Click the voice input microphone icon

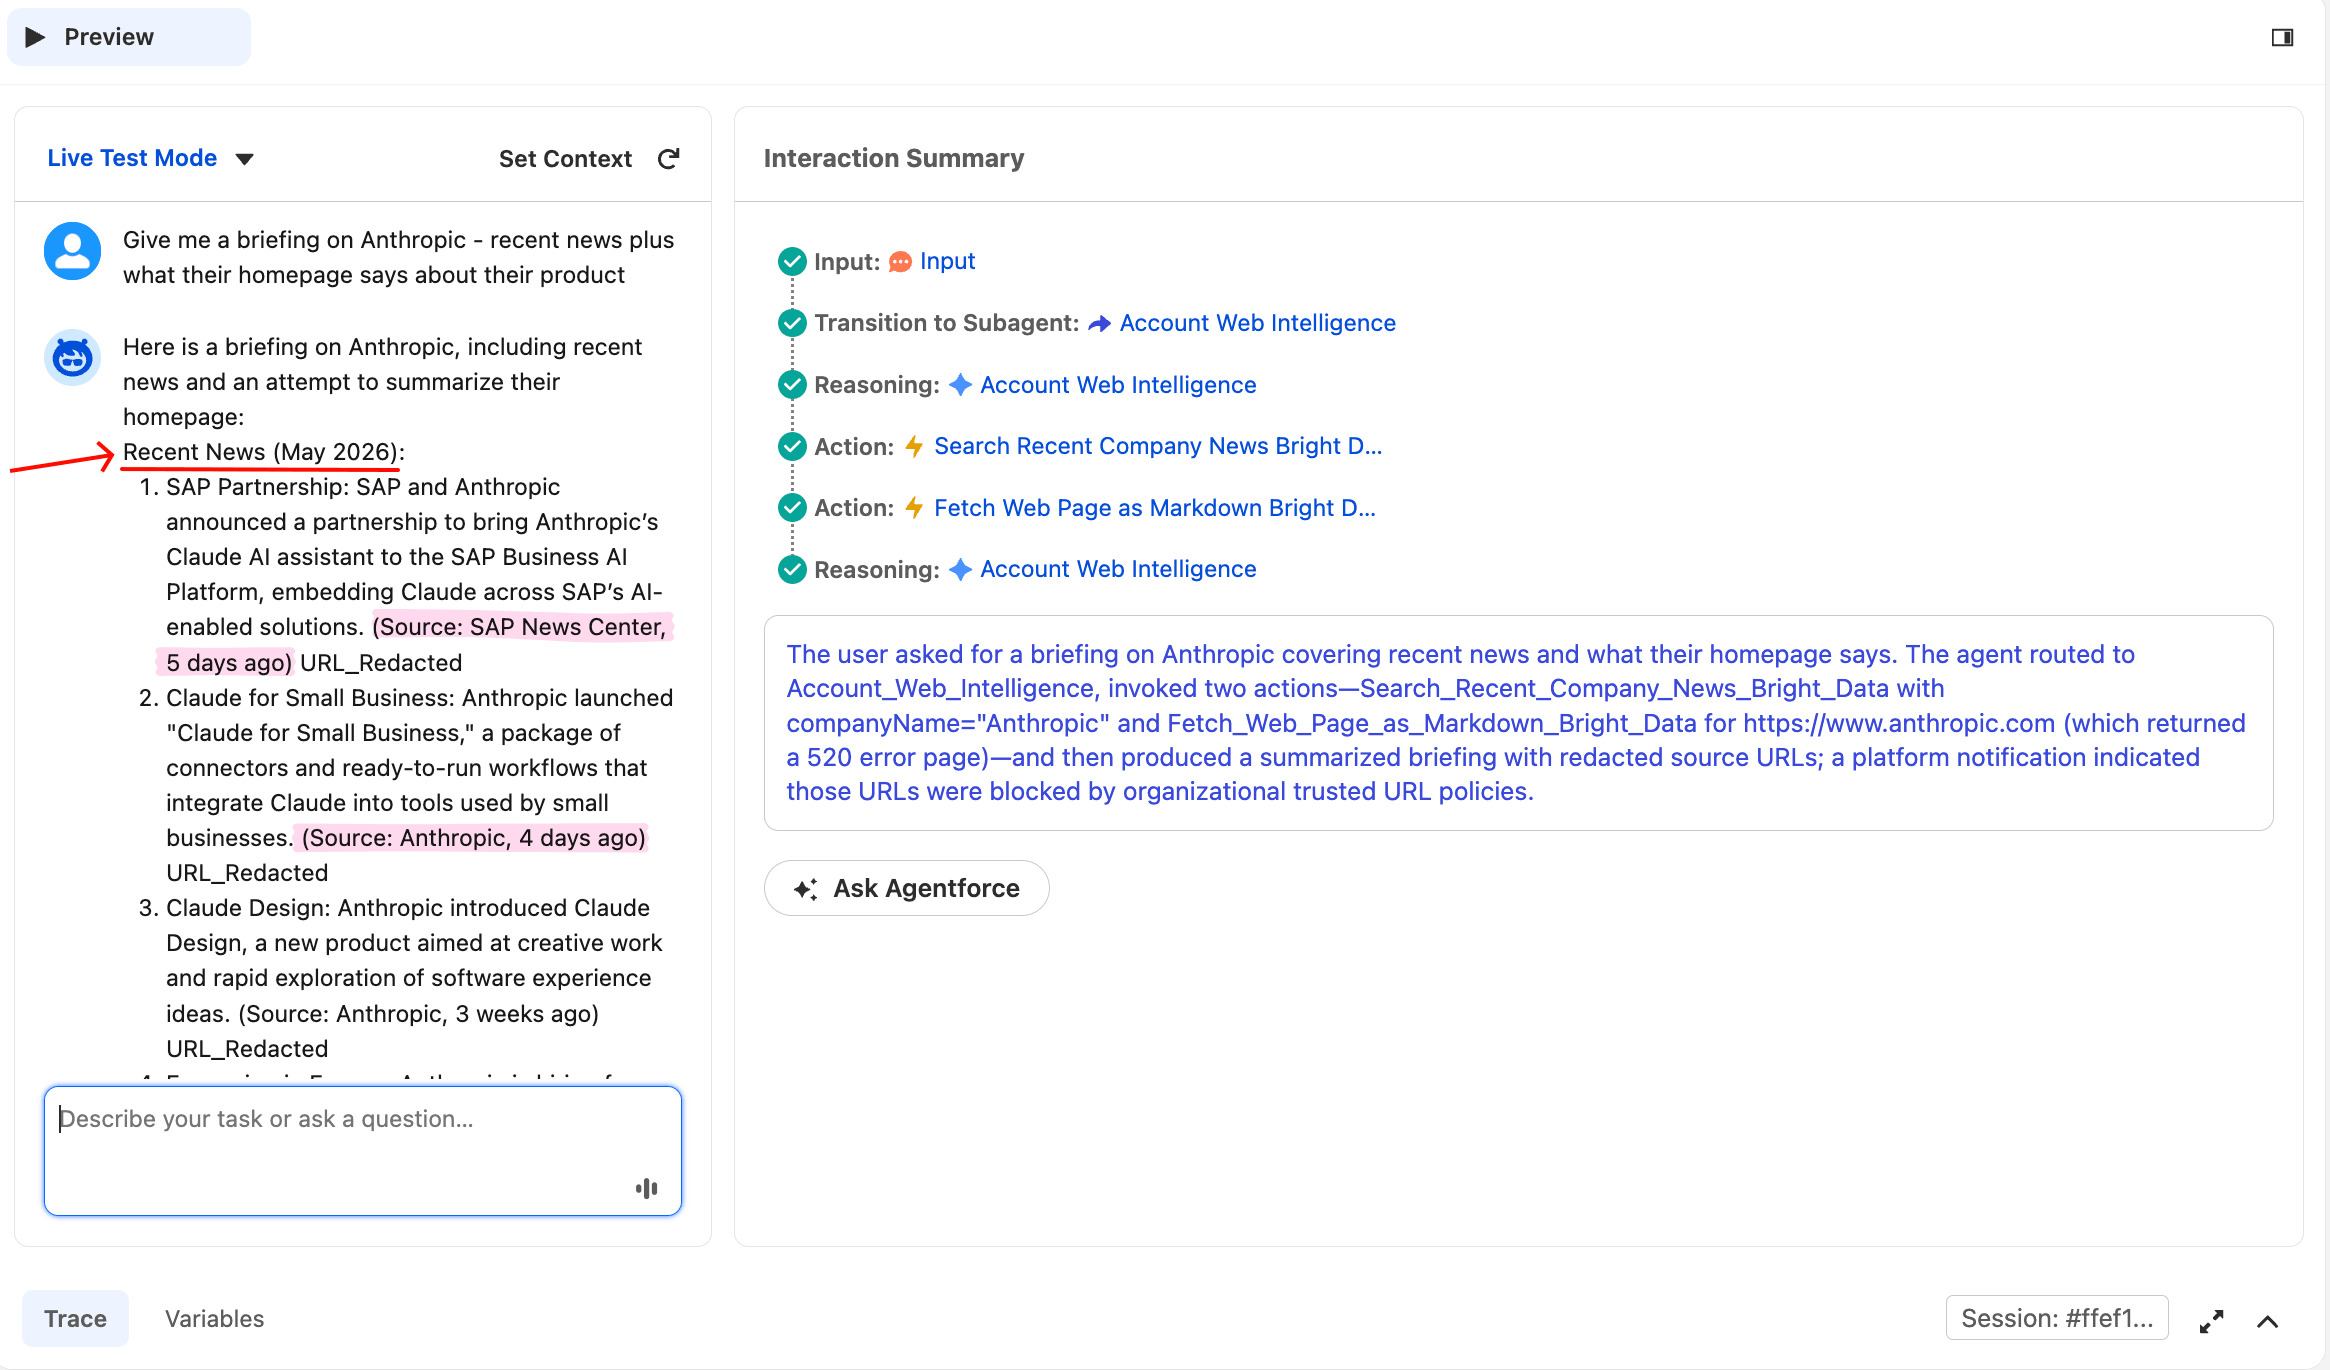[647, 1188]
